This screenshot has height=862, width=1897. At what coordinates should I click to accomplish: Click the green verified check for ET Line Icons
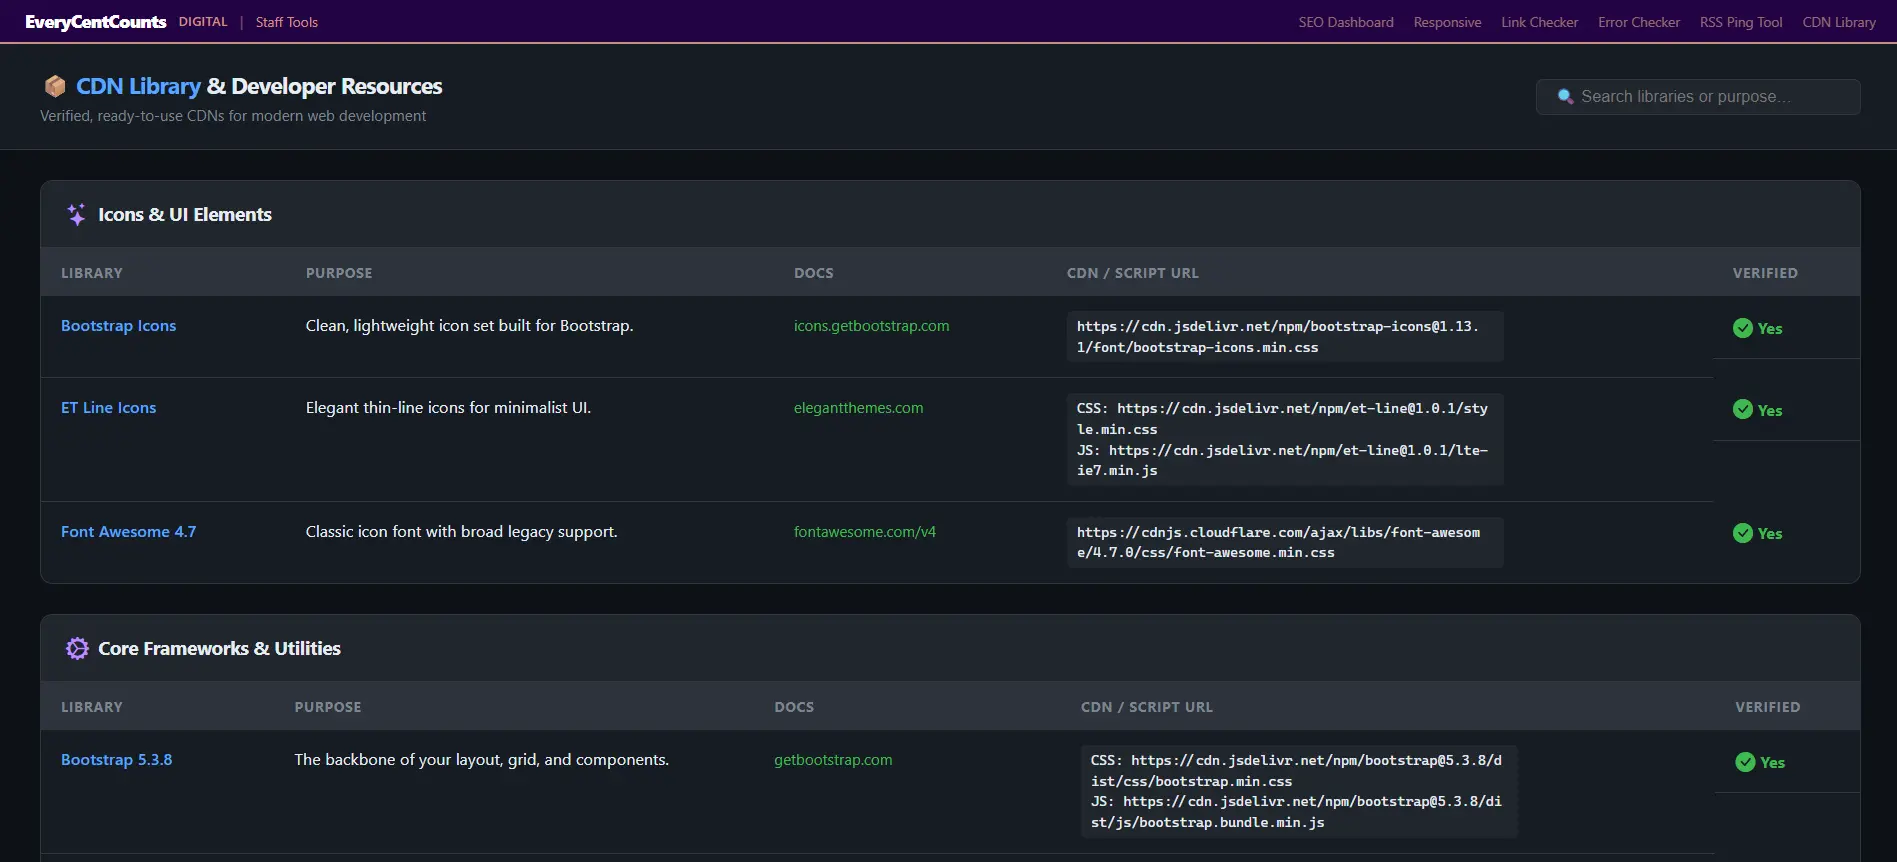pyautogui.click(x=1743, y=410)
